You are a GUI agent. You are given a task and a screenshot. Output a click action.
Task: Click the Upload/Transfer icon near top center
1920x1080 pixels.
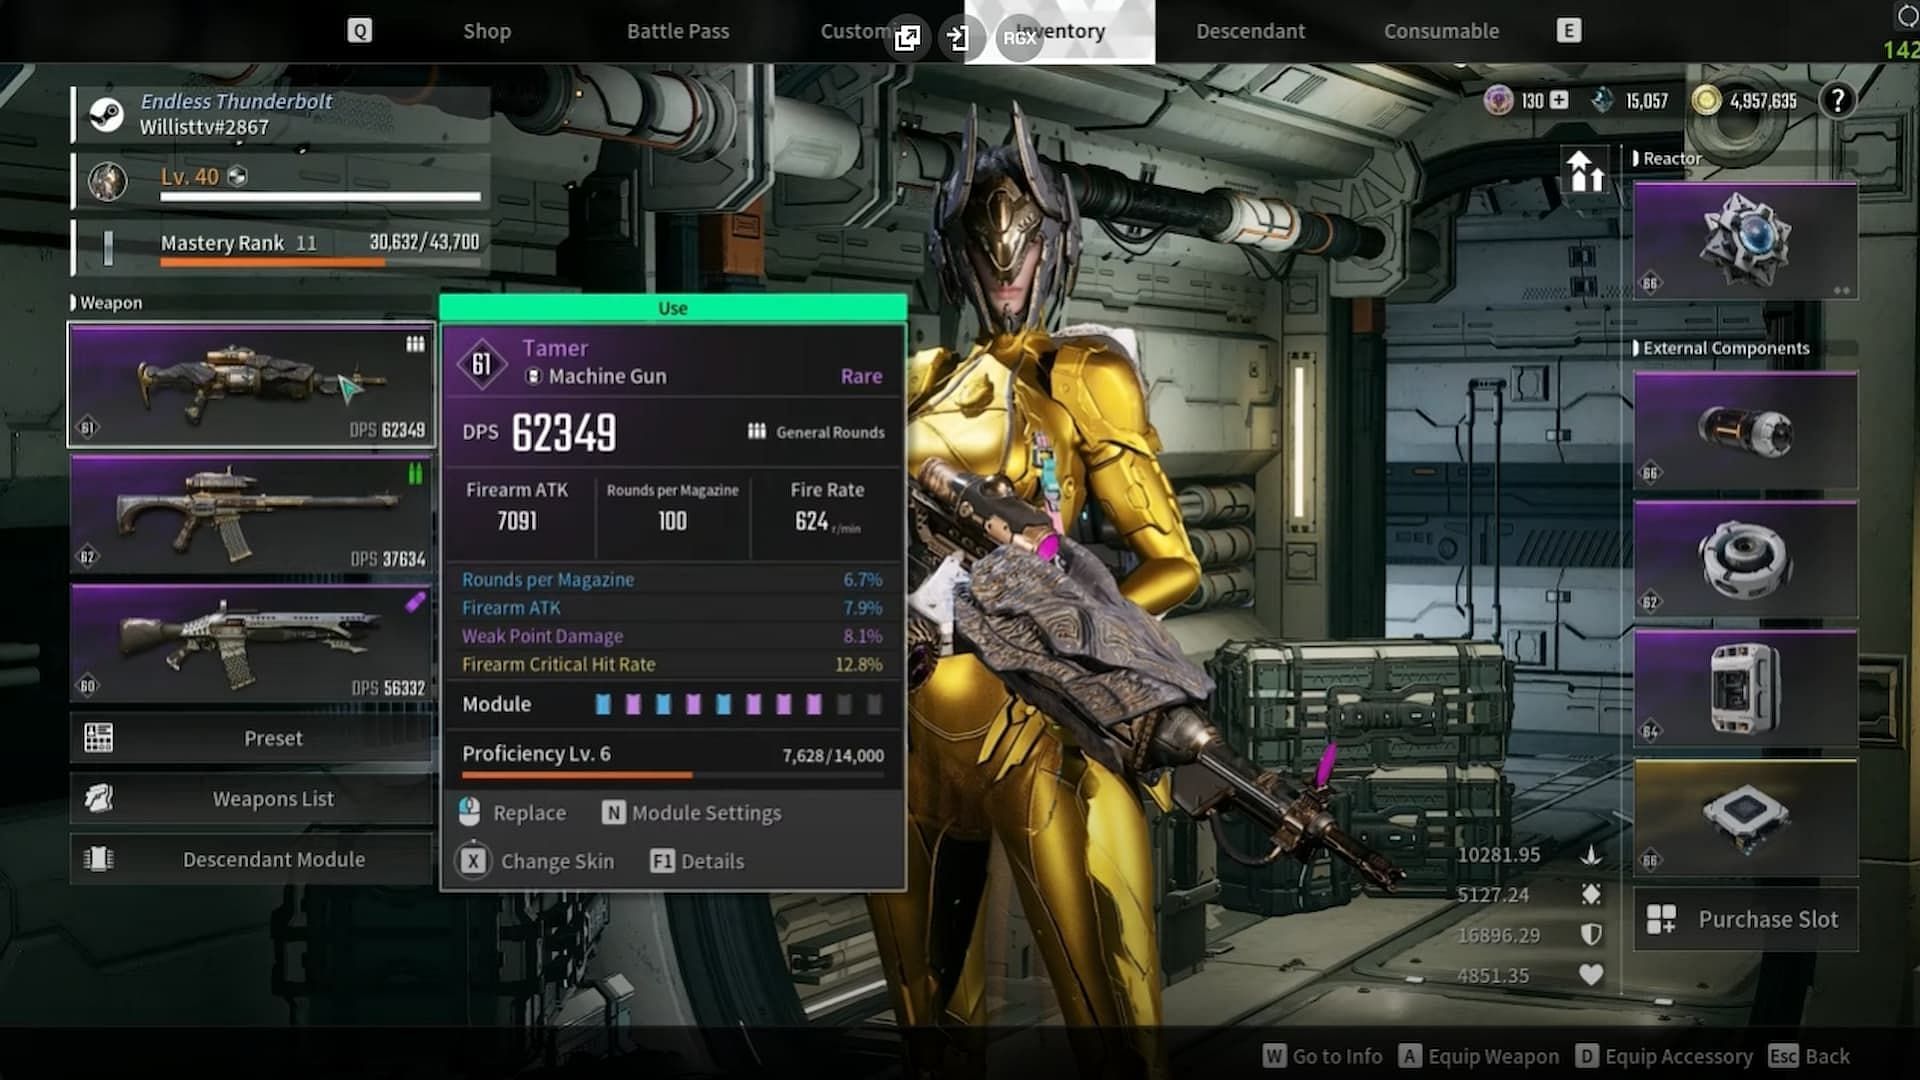(959, 36)
